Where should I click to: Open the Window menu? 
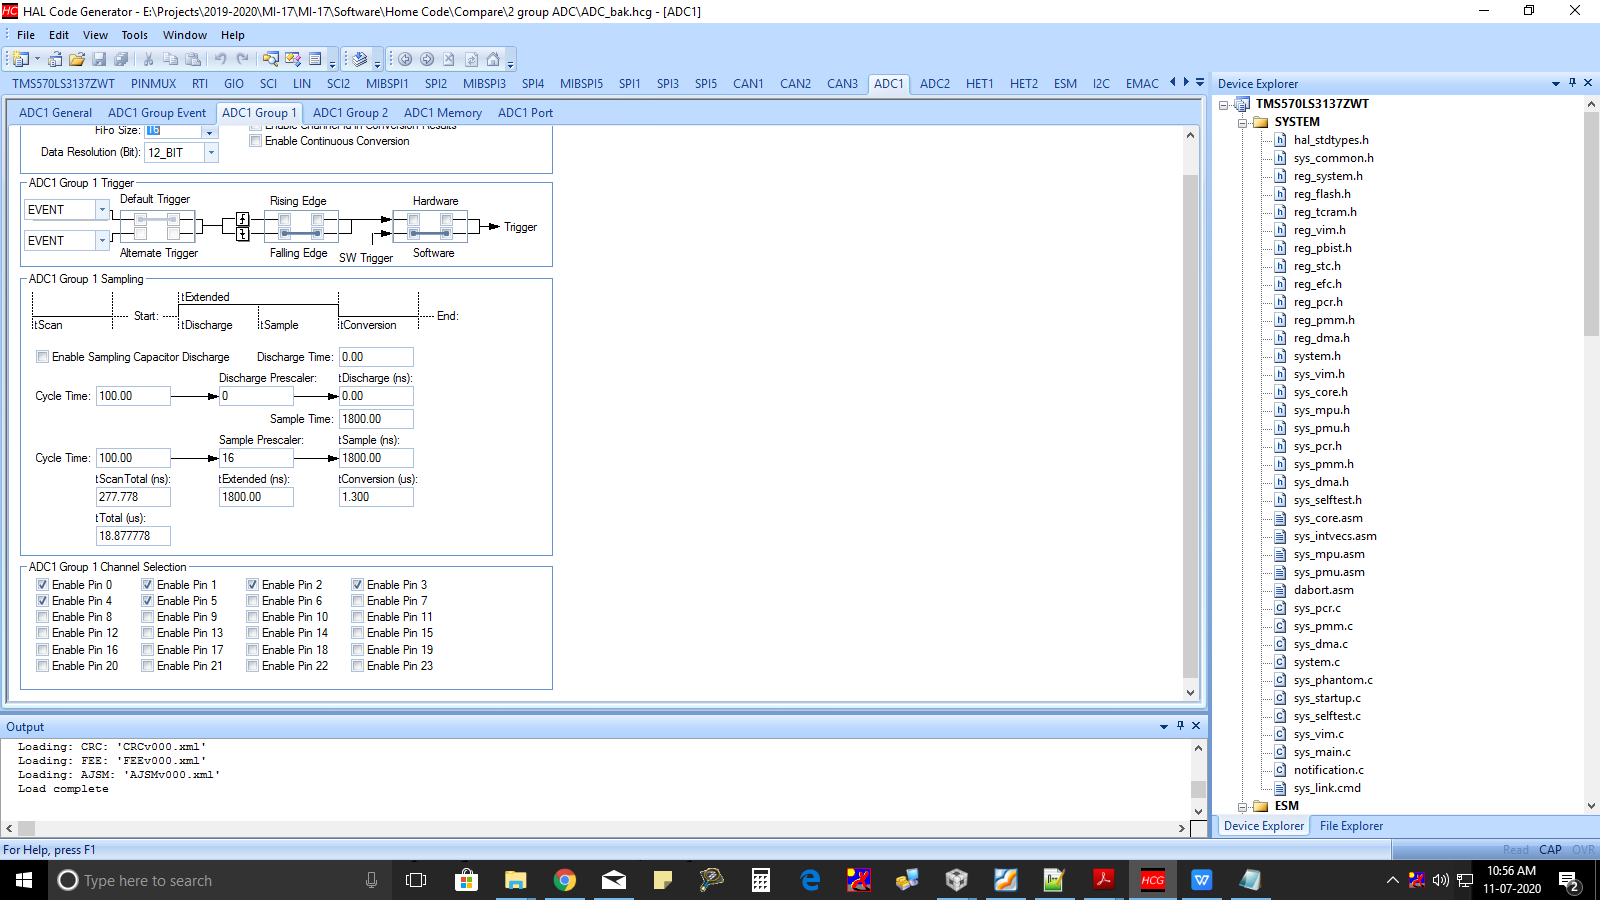[x=185, y=35]
